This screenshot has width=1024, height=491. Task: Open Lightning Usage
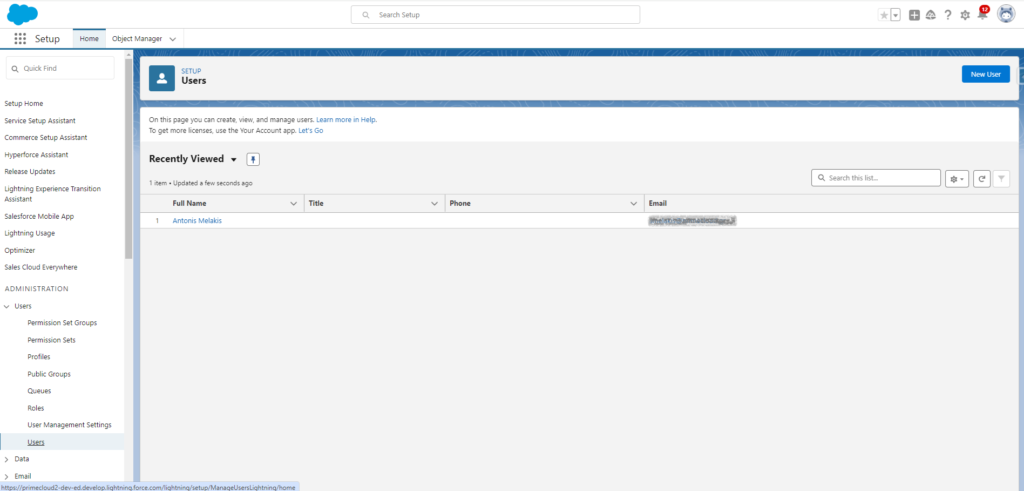(29, 233)
